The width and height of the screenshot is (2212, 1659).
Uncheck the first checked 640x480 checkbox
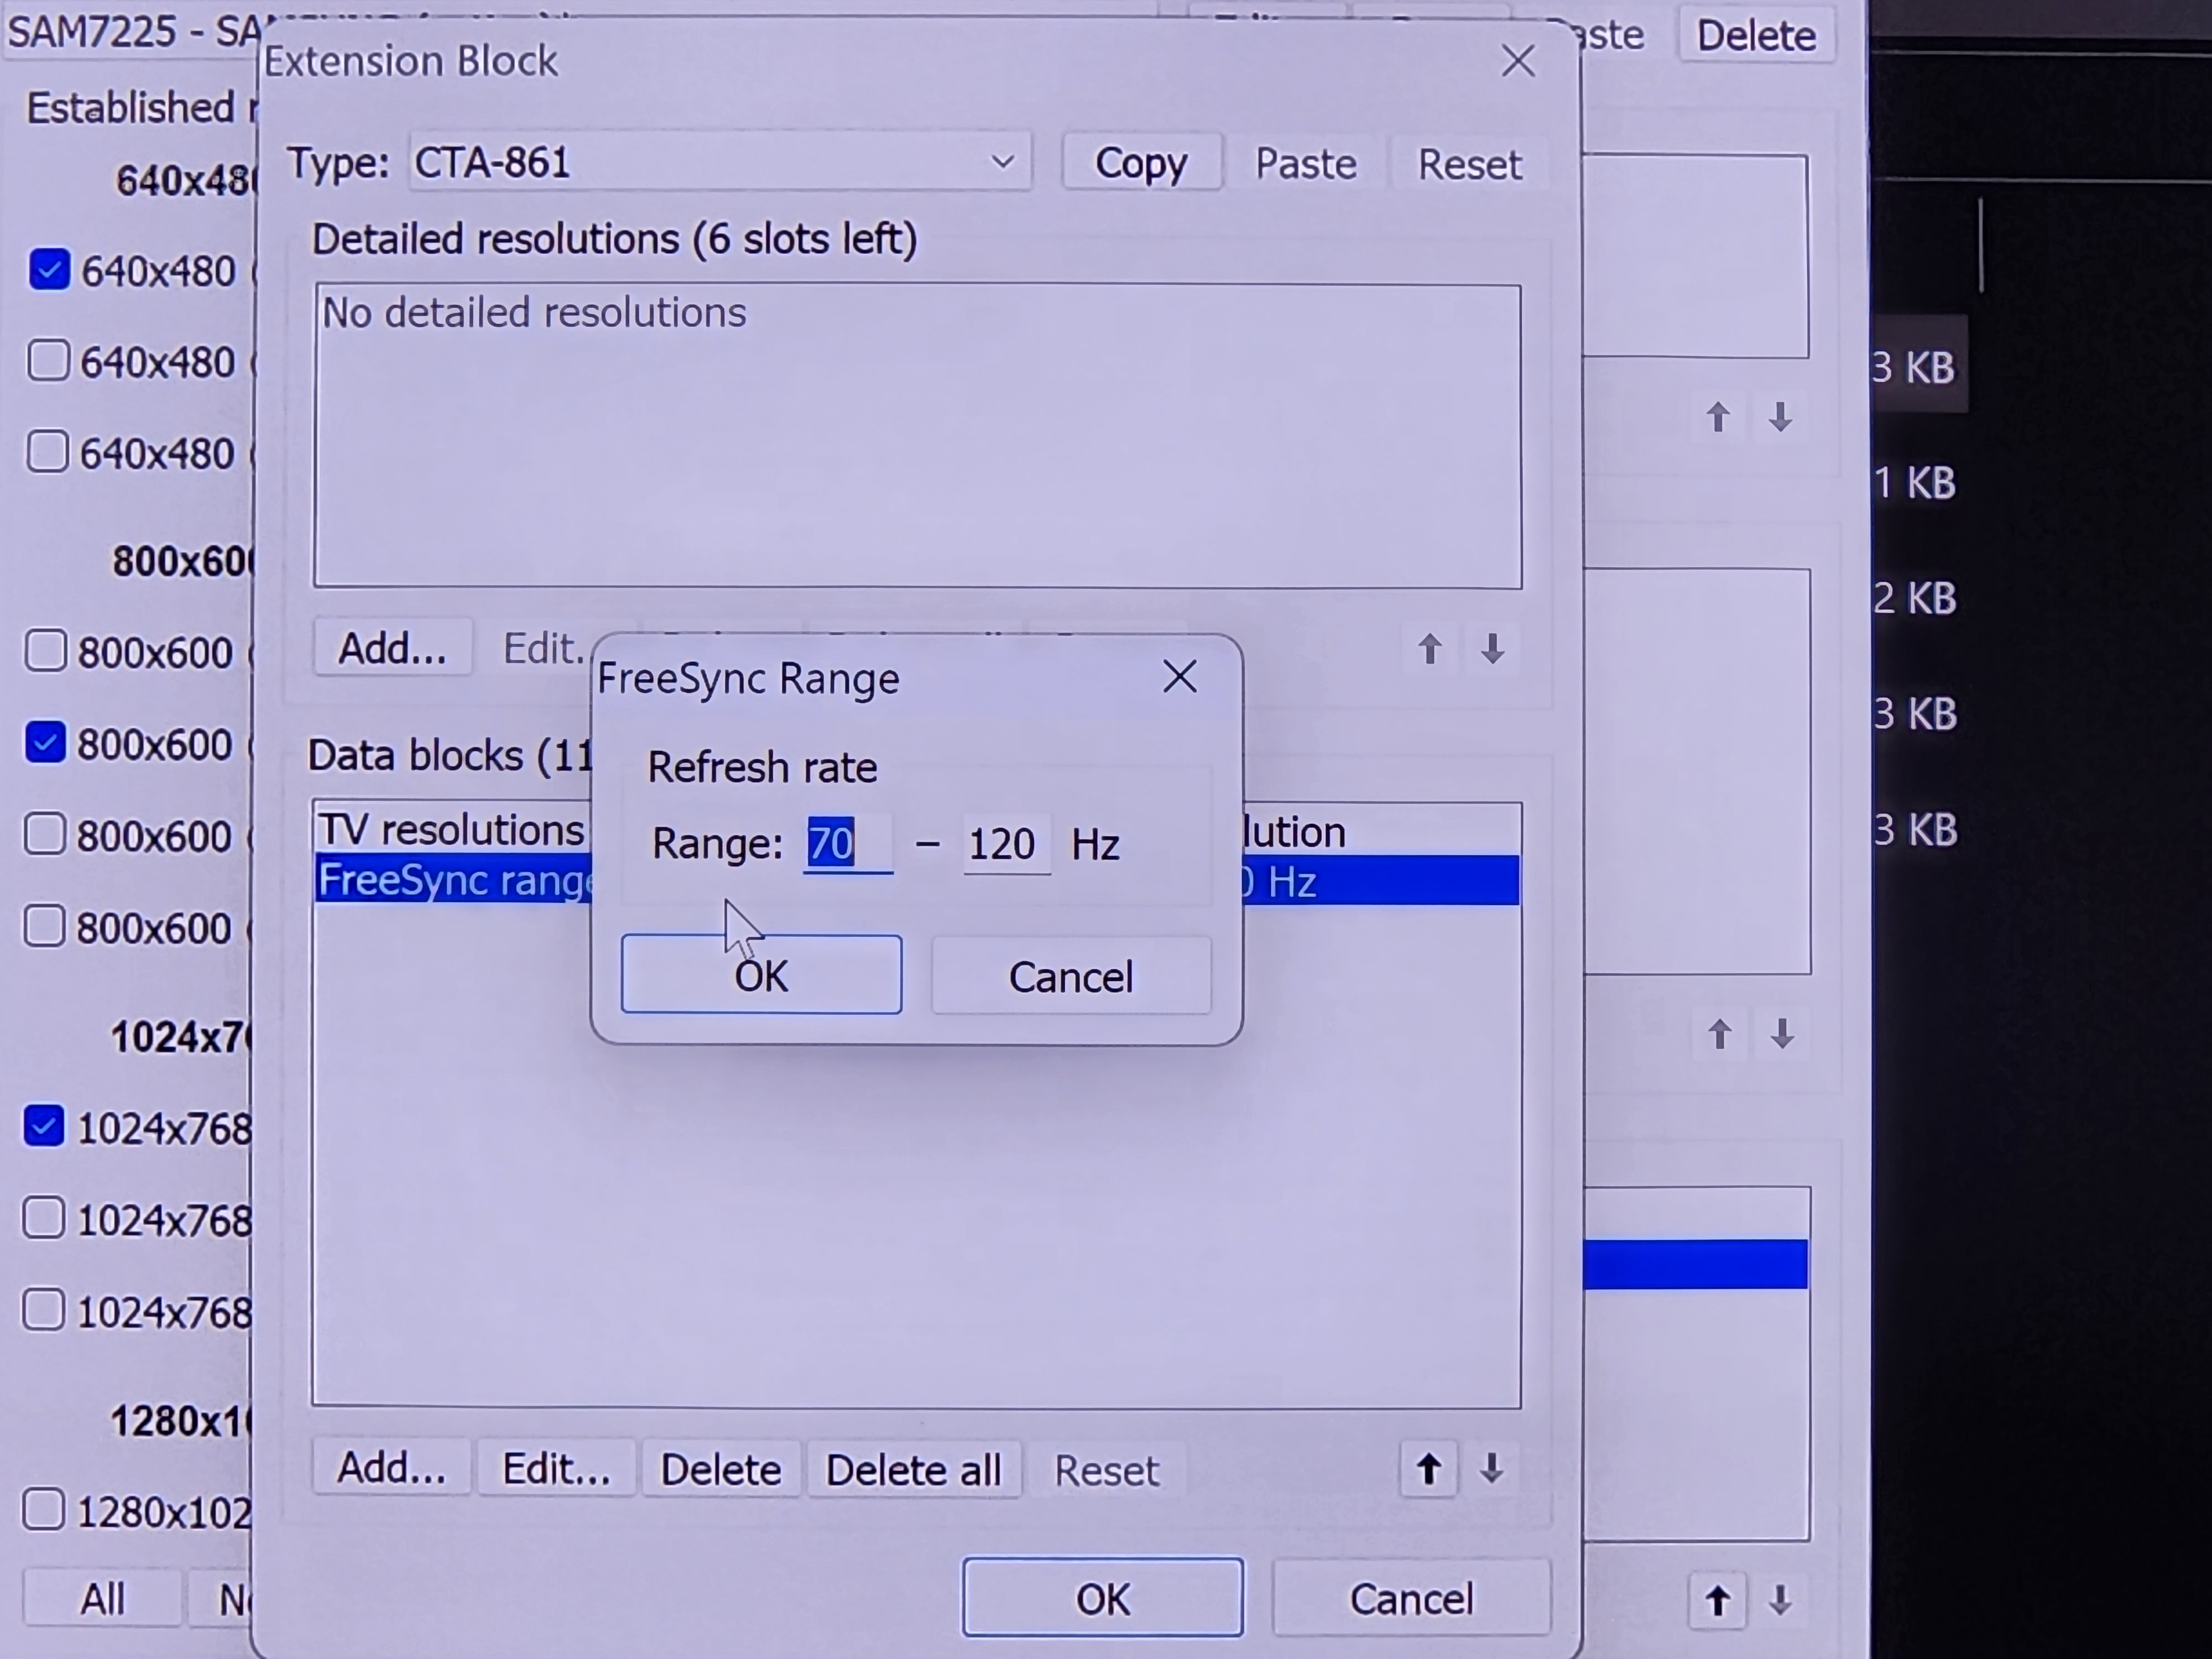coord(49,270)
